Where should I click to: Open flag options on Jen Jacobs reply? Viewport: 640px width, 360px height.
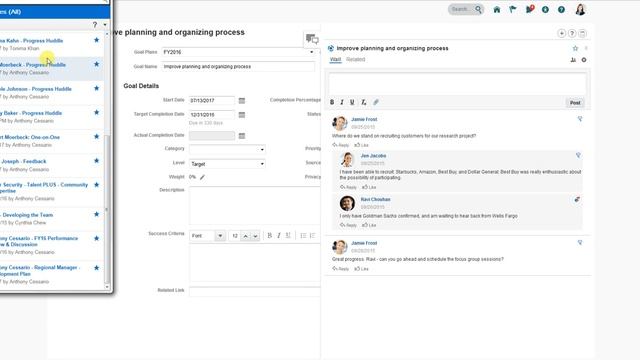click(x=578, y=156)
